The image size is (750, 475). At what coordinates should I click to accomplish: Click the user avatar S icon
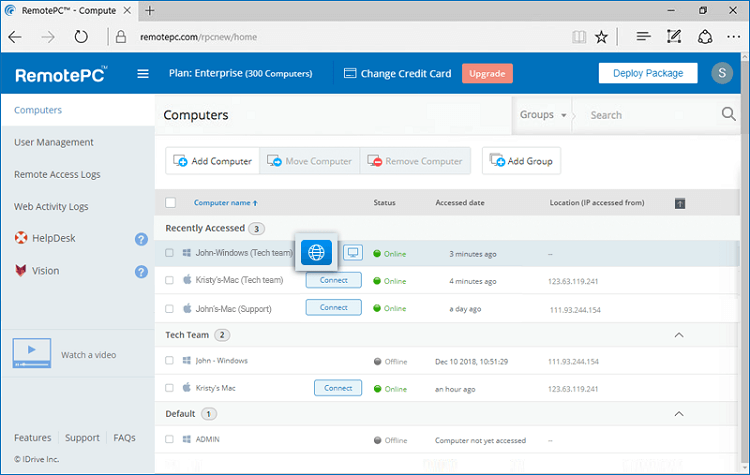(x=722, y=73)
